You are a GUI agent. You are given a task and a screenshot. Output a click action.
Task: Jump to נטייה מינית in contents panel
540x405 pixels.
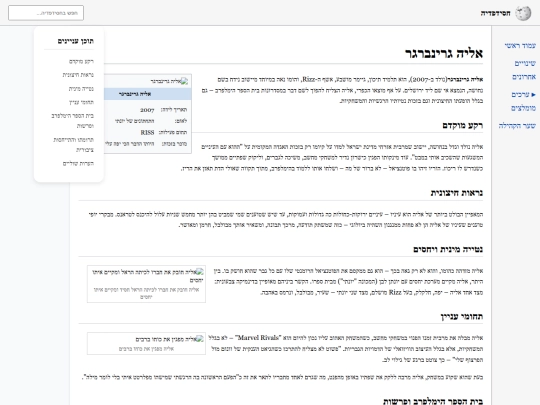coord(81,89)
